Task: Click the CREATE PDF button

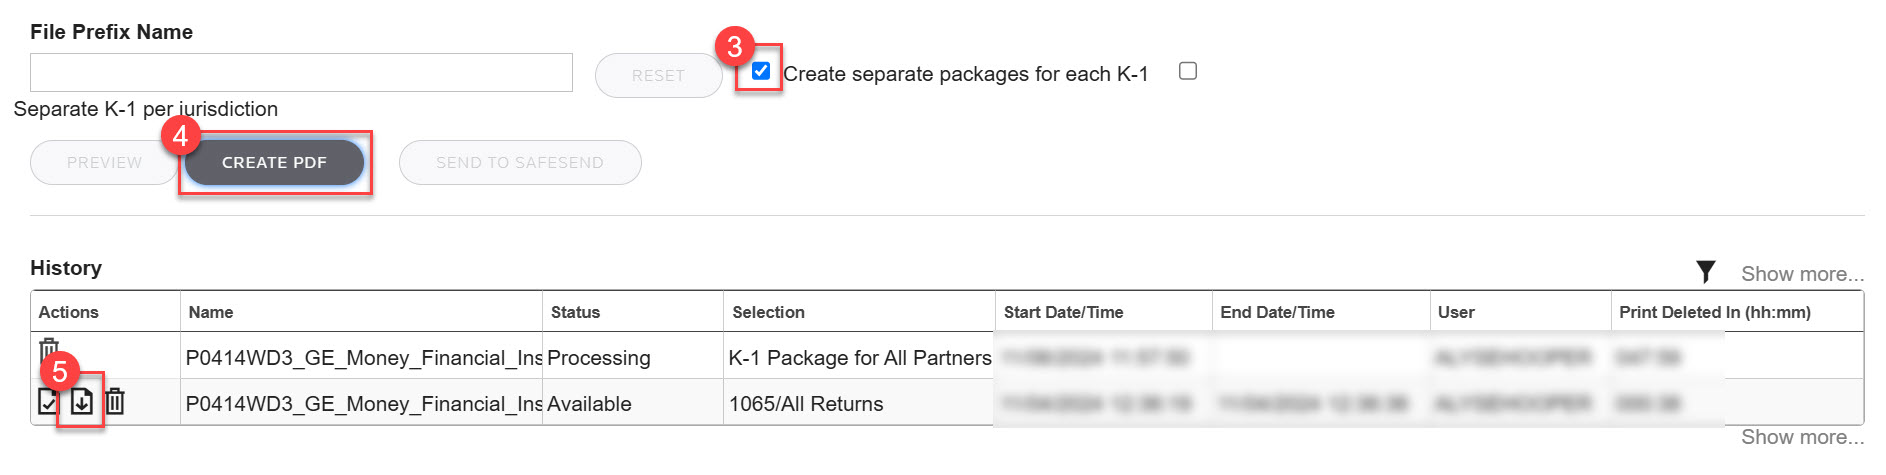Action: (x=274, y=162)
